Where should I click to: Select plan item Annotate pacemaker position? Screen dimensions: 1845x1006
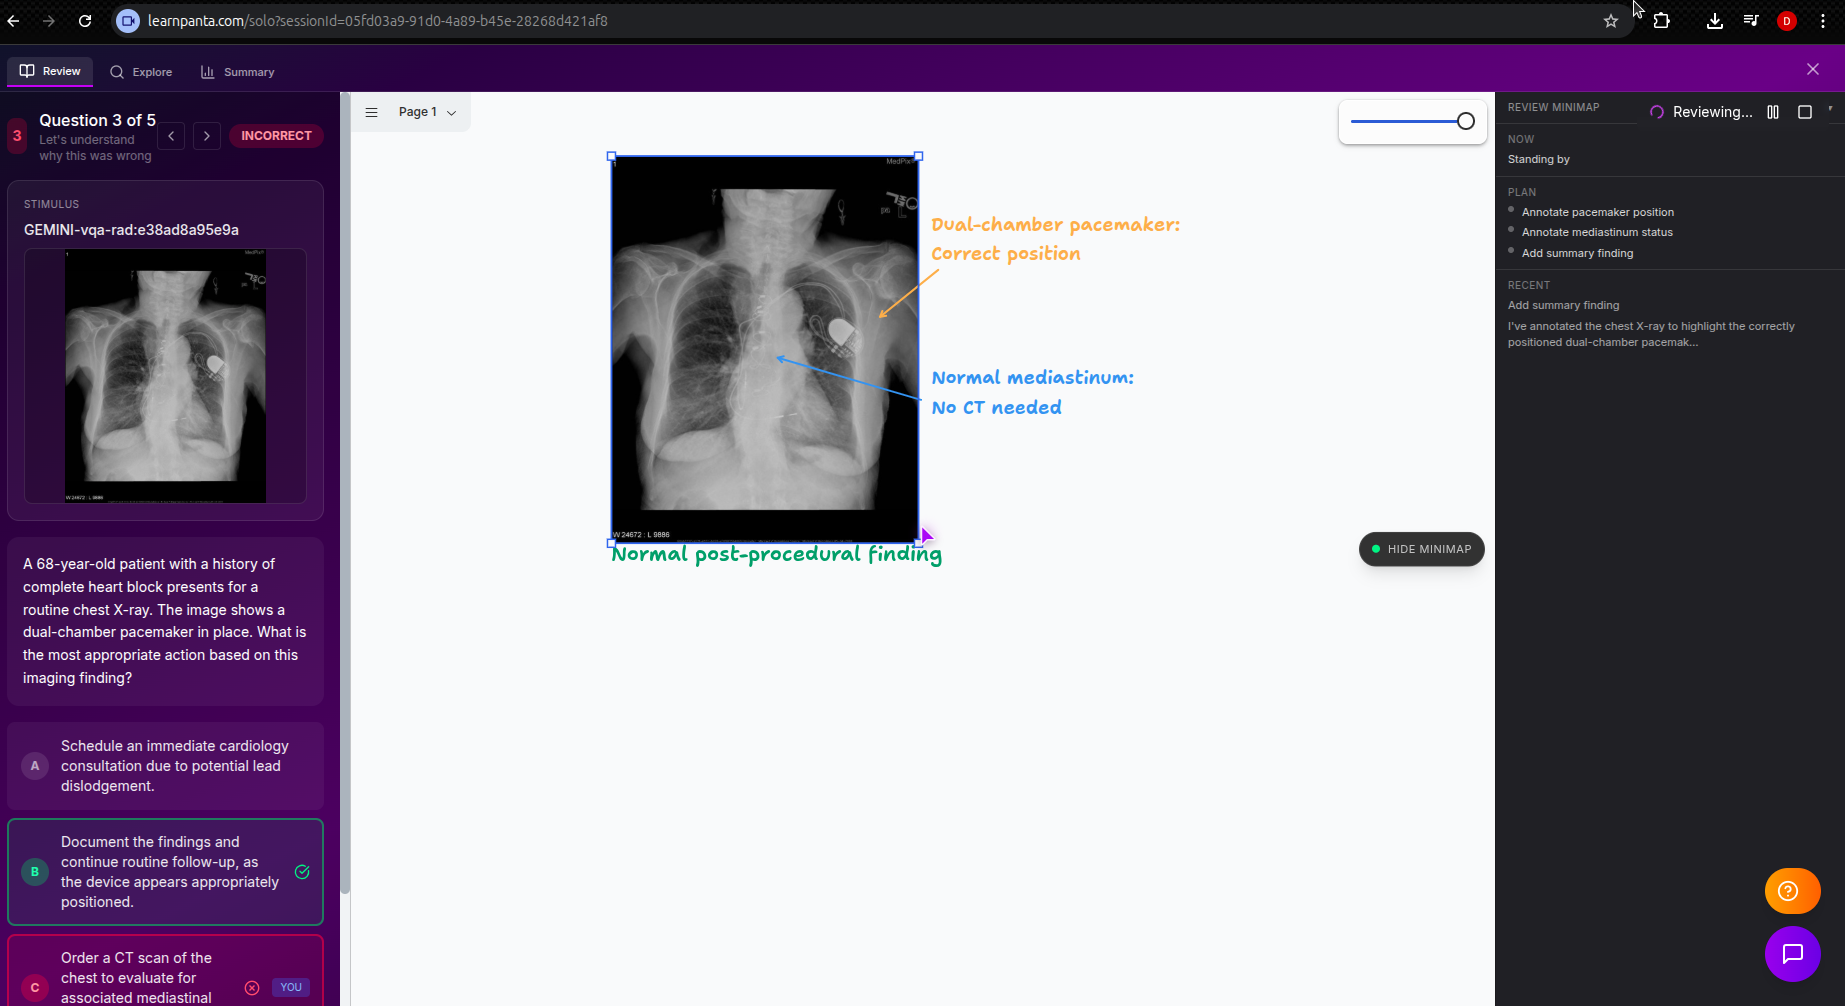[x=1597, y=212]
